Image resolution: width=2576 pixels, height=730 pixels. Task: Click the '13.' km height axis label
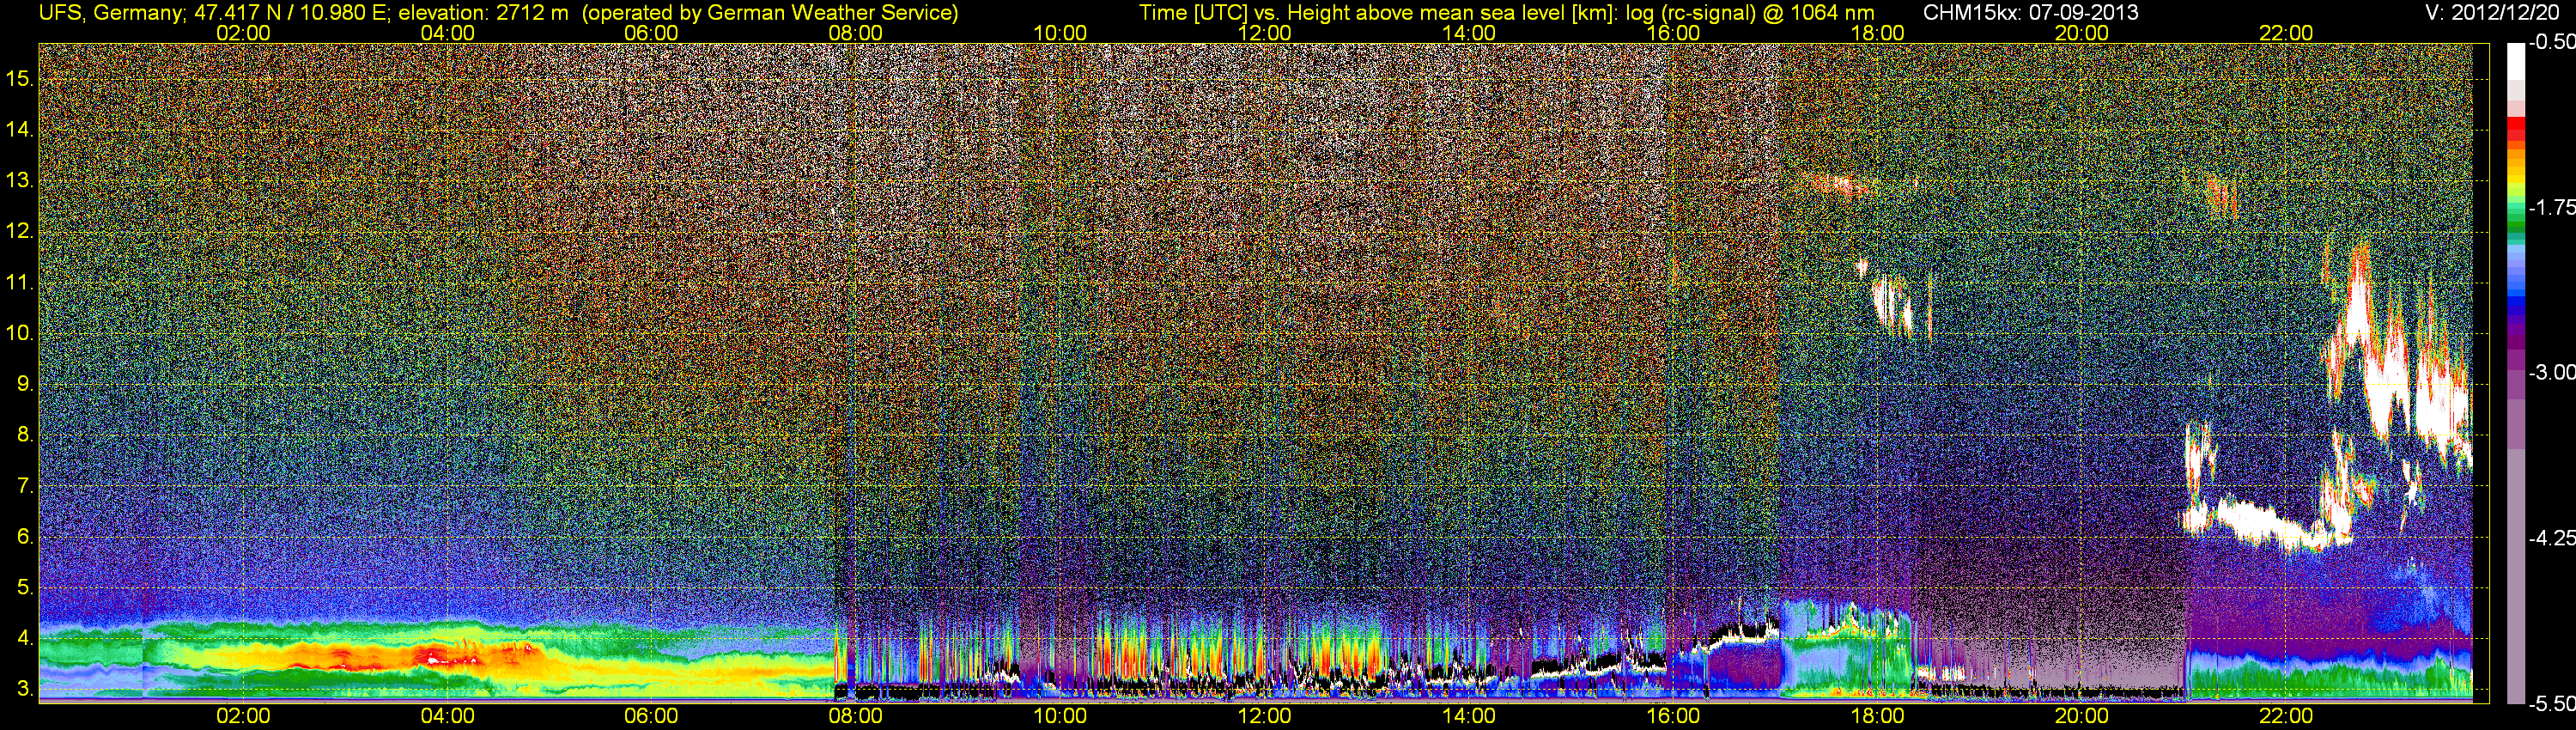click(20, 180)
